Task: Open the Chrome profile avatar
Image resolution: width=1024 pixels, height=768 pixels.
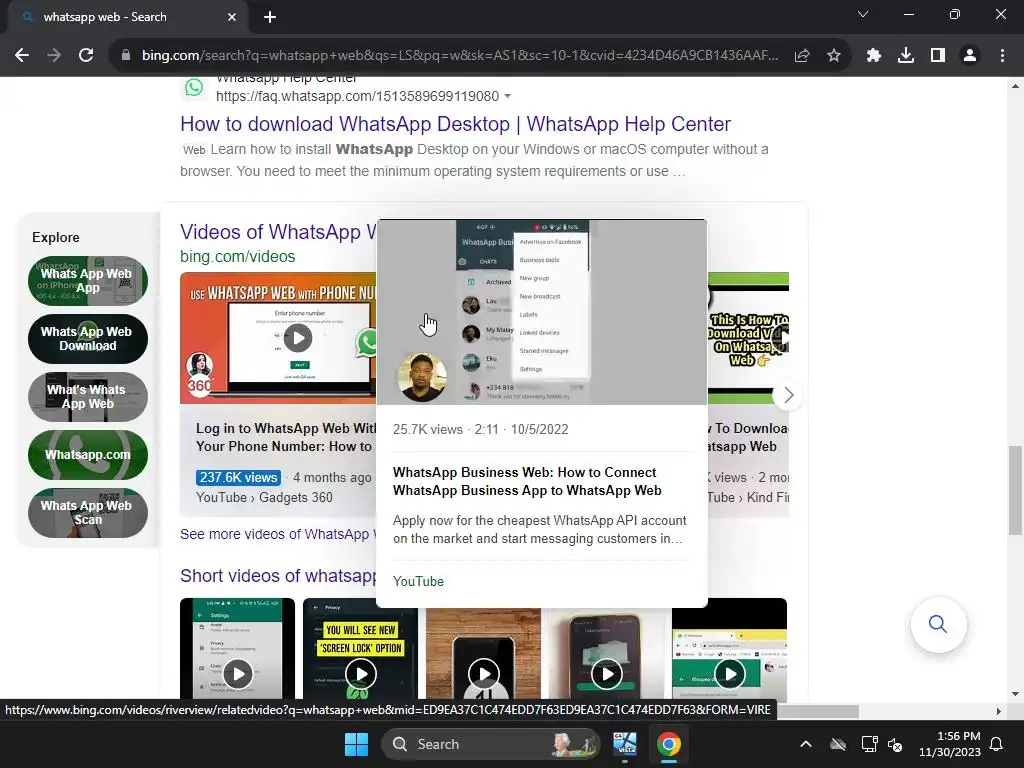Action: point(970,56)
